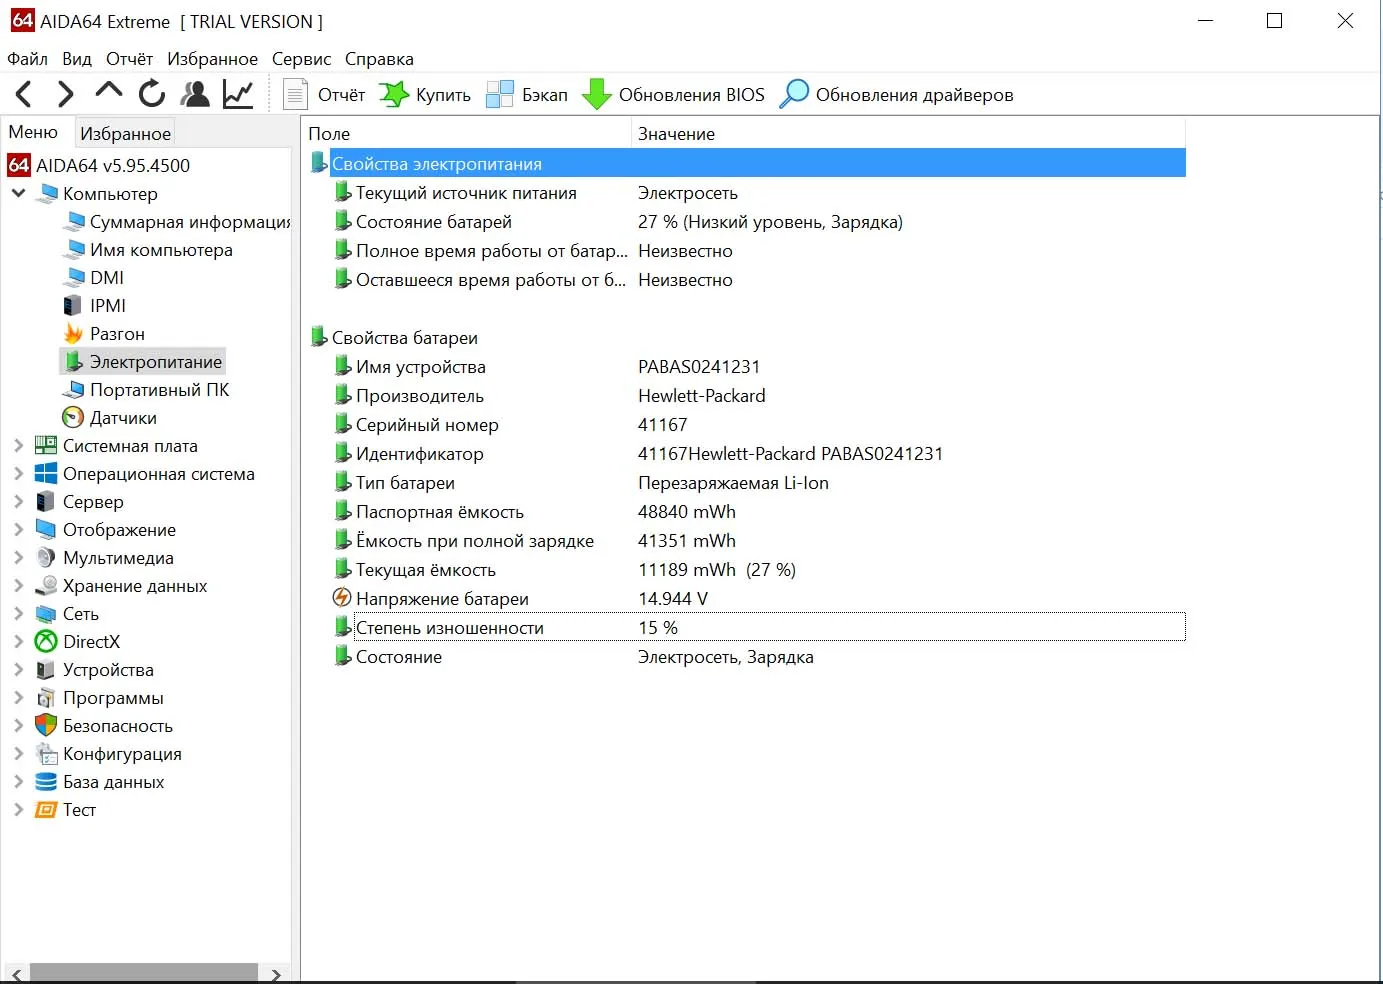Image resolution: width=1383 pixels, height=984 pixels.
Task: Expand the Мультимедиа node
Action: tap(18, 558)
